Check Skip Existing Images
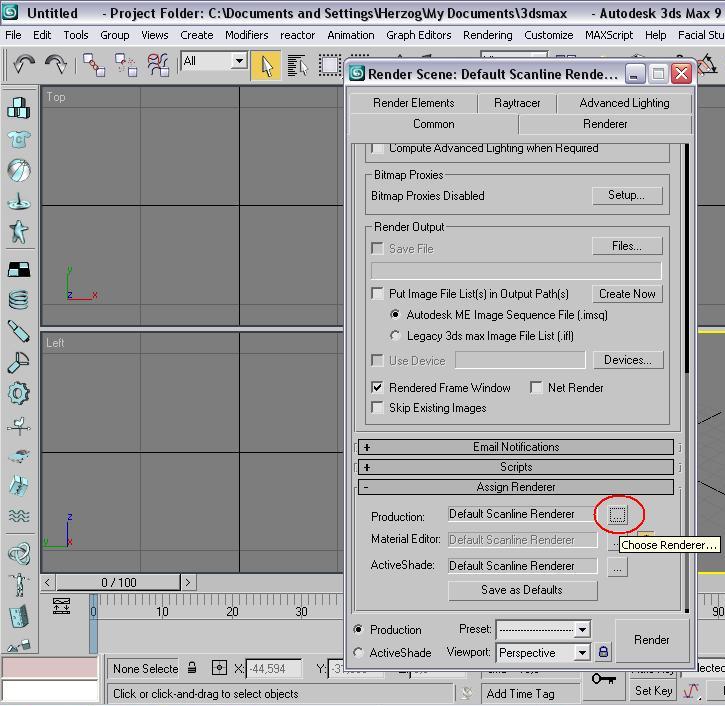This screenshot has height=706, width=725. (x=377, y=407)
